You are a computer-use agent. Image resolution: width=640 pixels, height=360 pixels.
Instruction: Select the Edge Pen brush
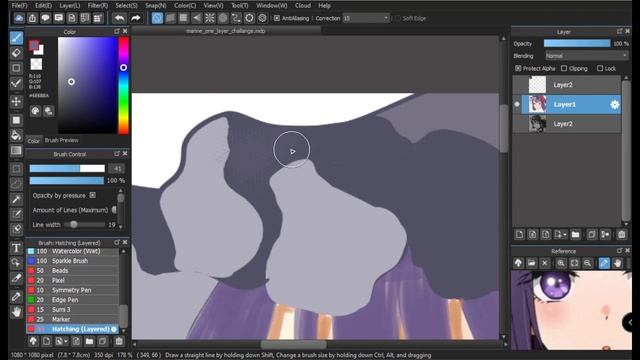(72, 300)
